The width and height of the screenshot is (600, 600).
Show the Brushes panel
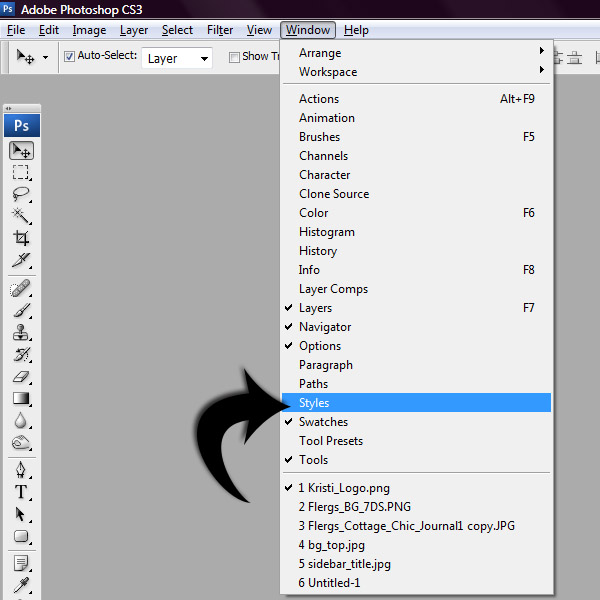click(416, 137)
